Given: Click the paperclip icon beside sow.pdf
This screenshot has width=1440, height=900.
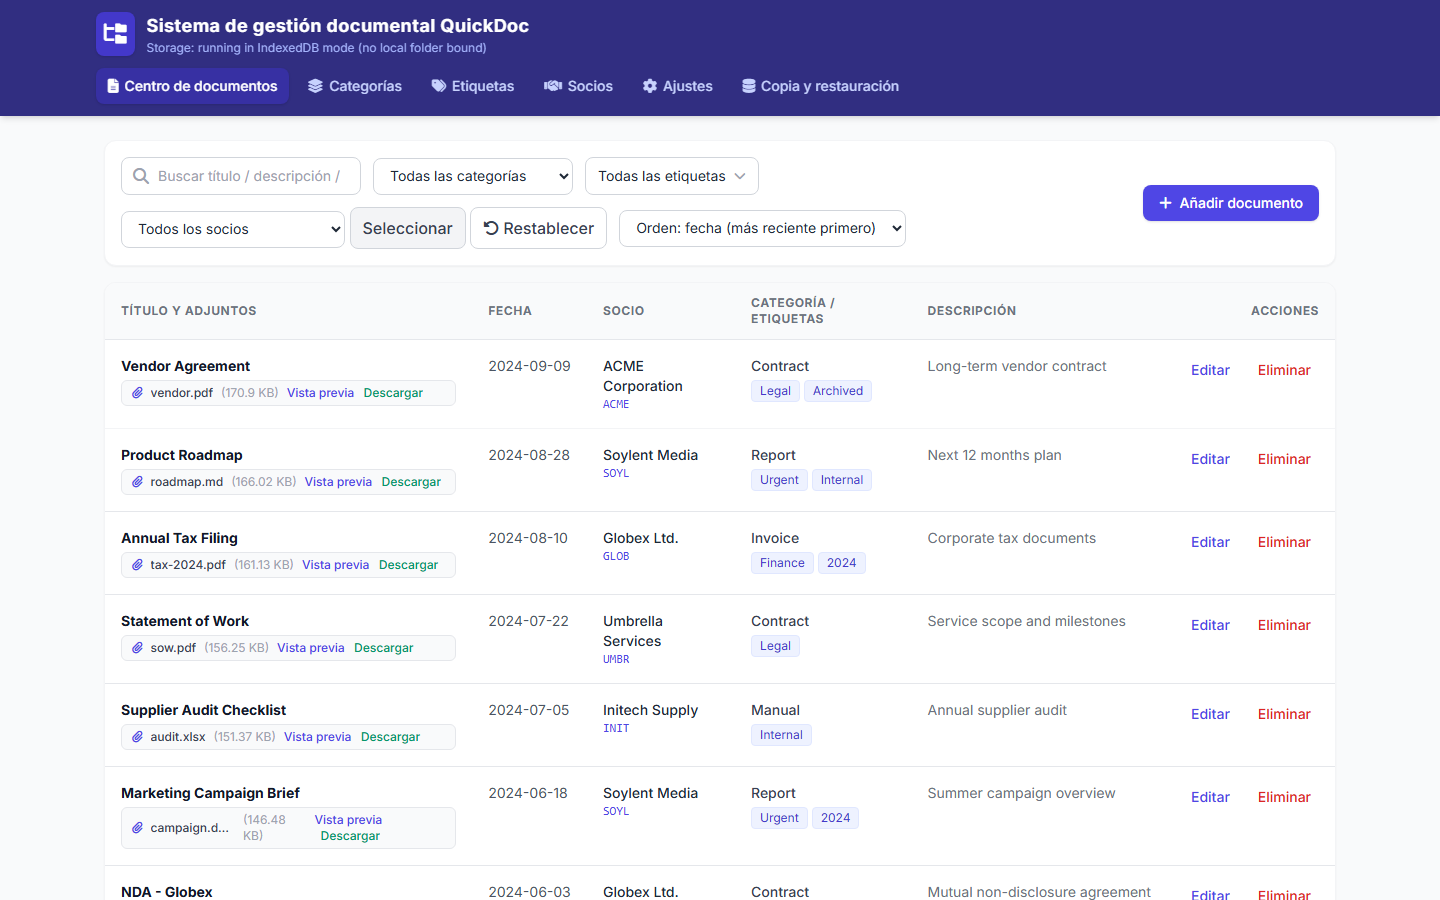Looking at the screenshot, I should coord(138,648).
